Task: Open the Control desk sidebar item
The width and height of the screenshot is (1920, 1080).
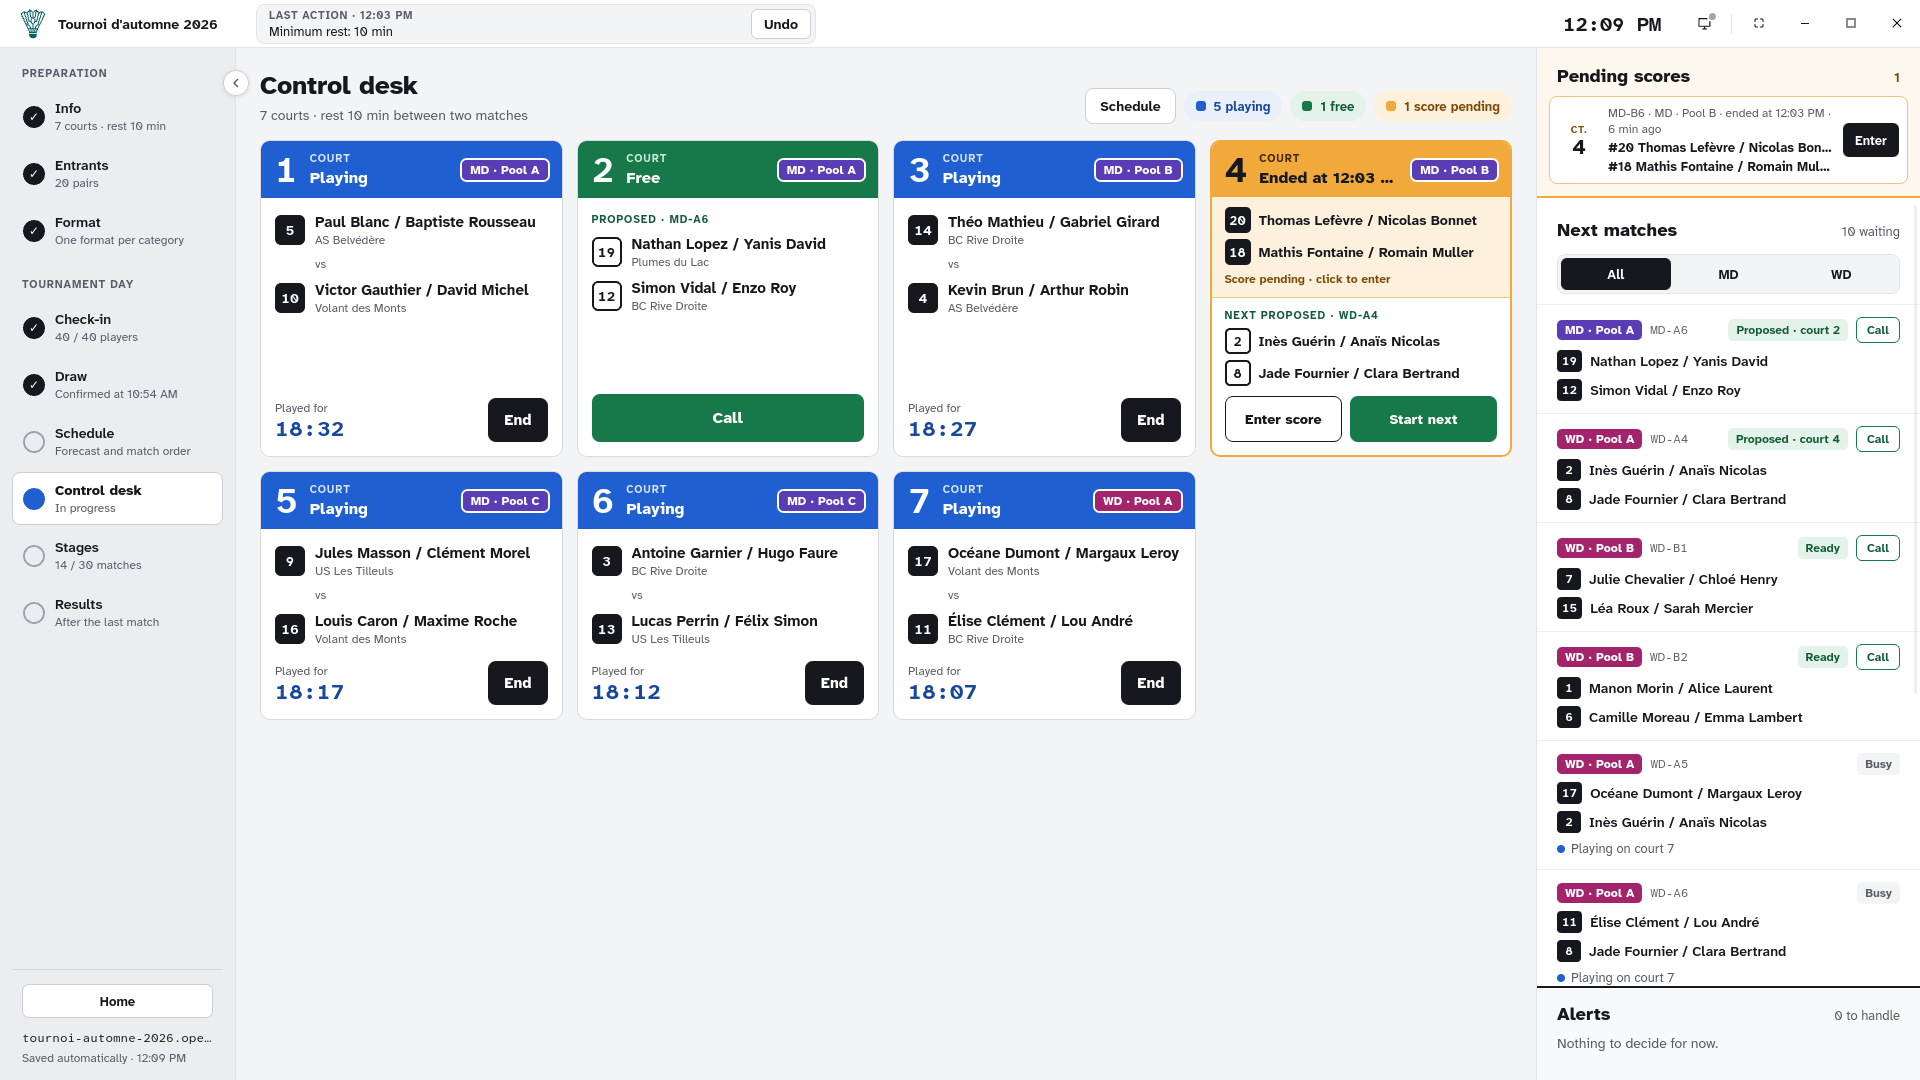Action: coord(117,498)
